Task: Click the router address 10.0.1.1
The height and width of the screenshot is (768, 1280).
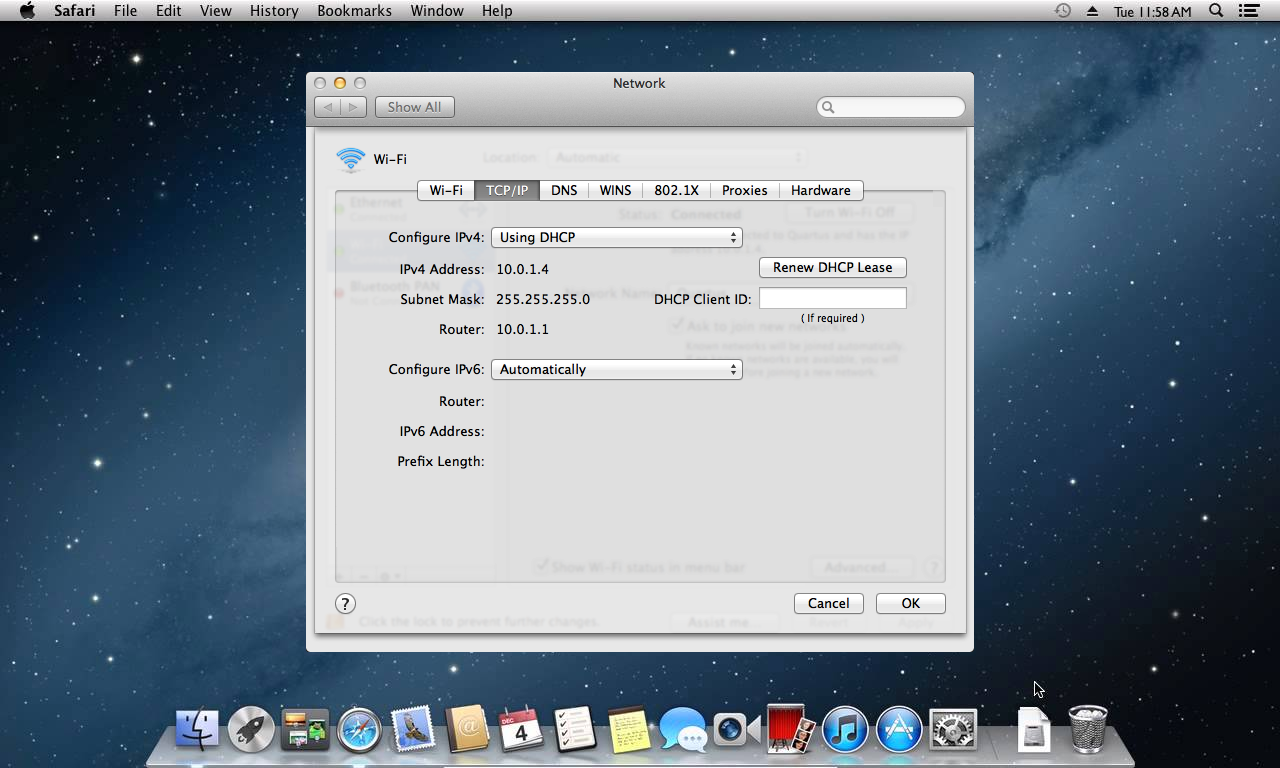Action: coord(523,329)
